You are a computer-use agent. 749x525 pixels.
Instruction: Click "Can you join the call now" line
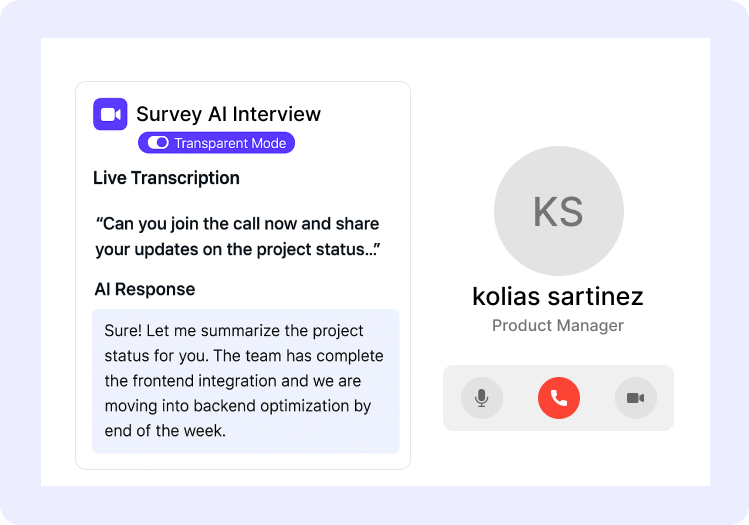[237, 223]
